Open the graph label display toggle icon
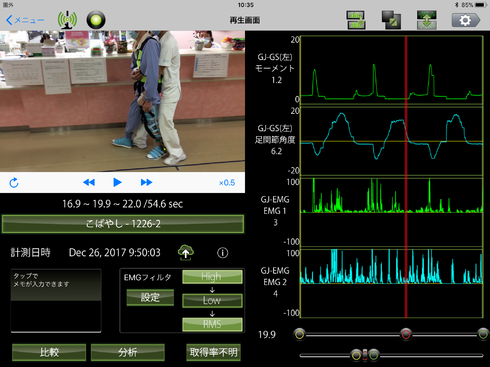Screen dimensions: 490x367 tap(356, 20)
